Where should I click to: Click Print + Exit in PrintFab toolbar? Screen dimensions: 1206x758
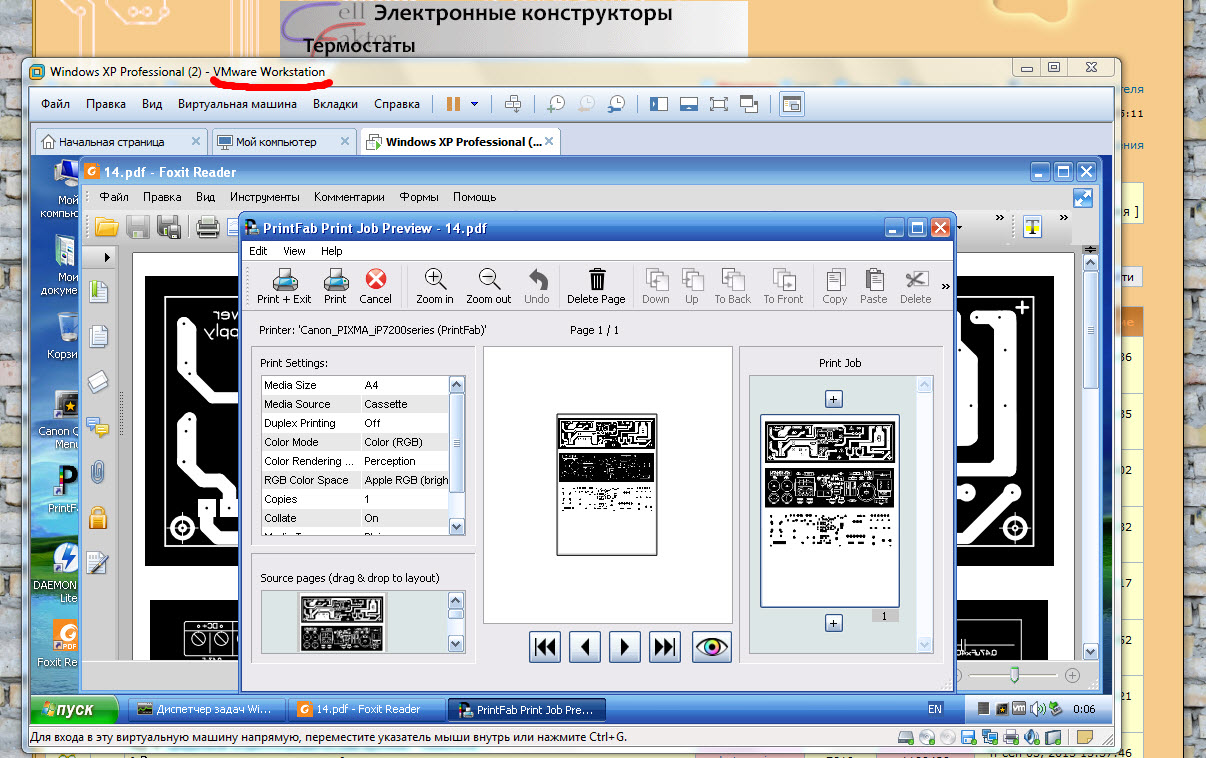coord(284,286)
